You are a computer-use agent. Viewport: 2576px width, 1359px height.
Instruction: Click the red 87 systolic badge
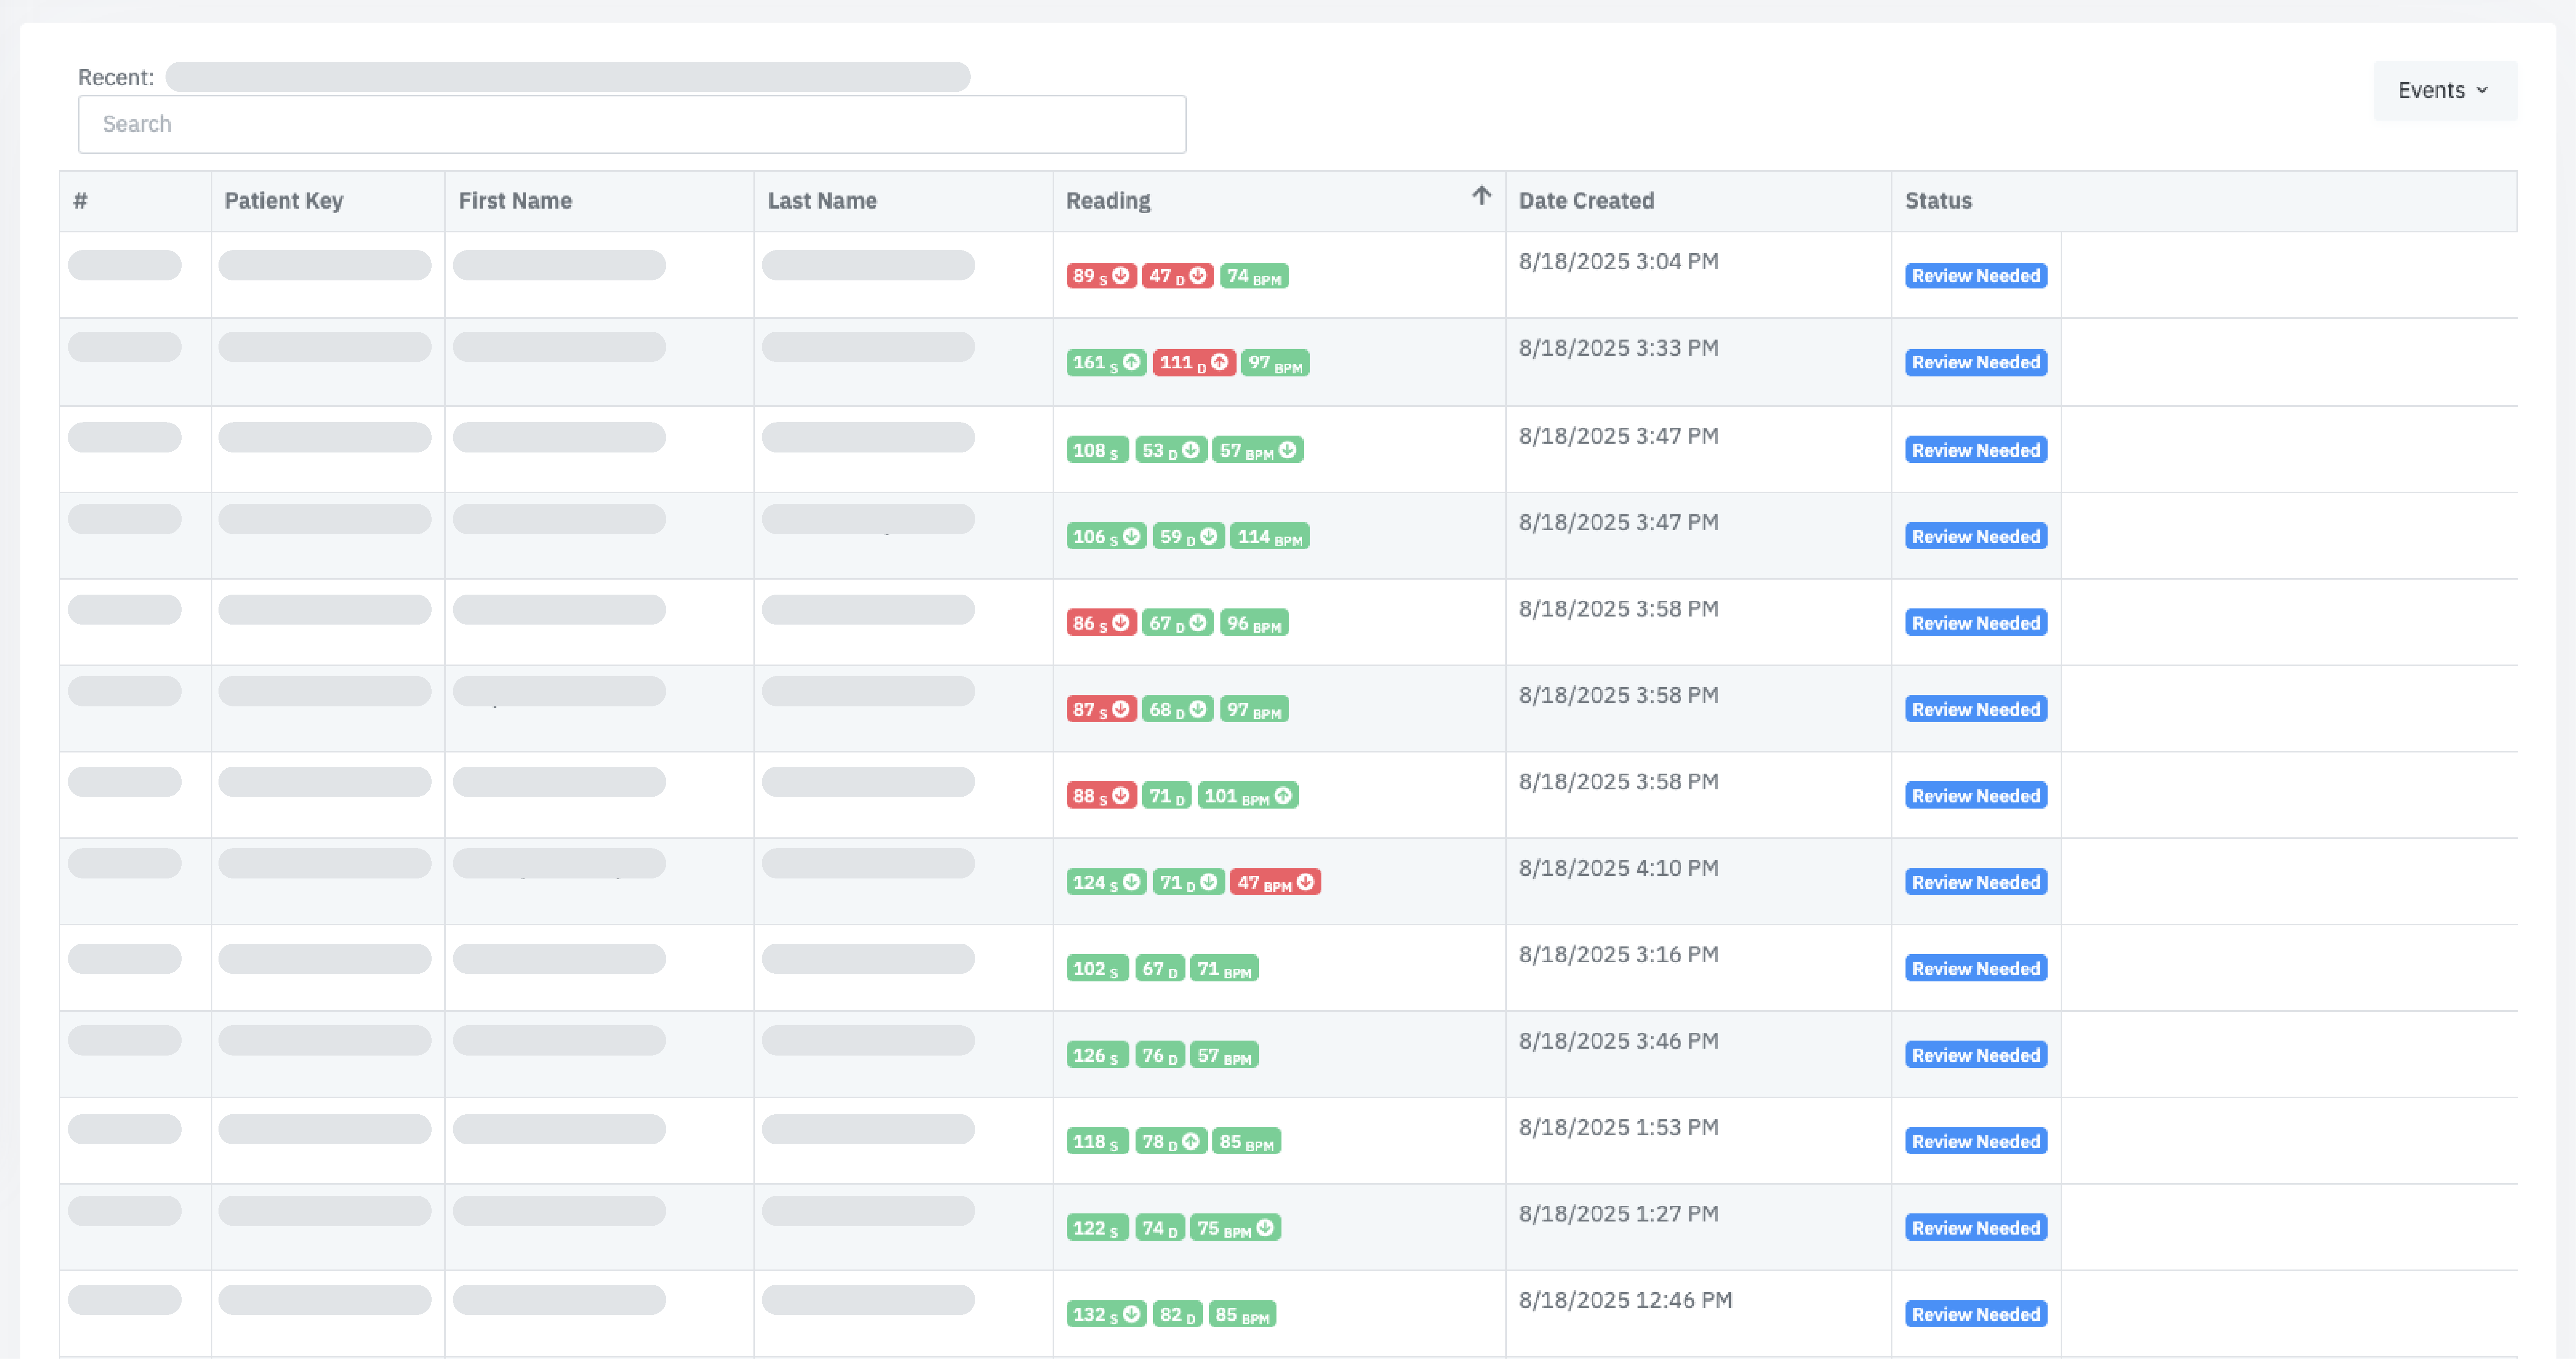[1101, 710]
